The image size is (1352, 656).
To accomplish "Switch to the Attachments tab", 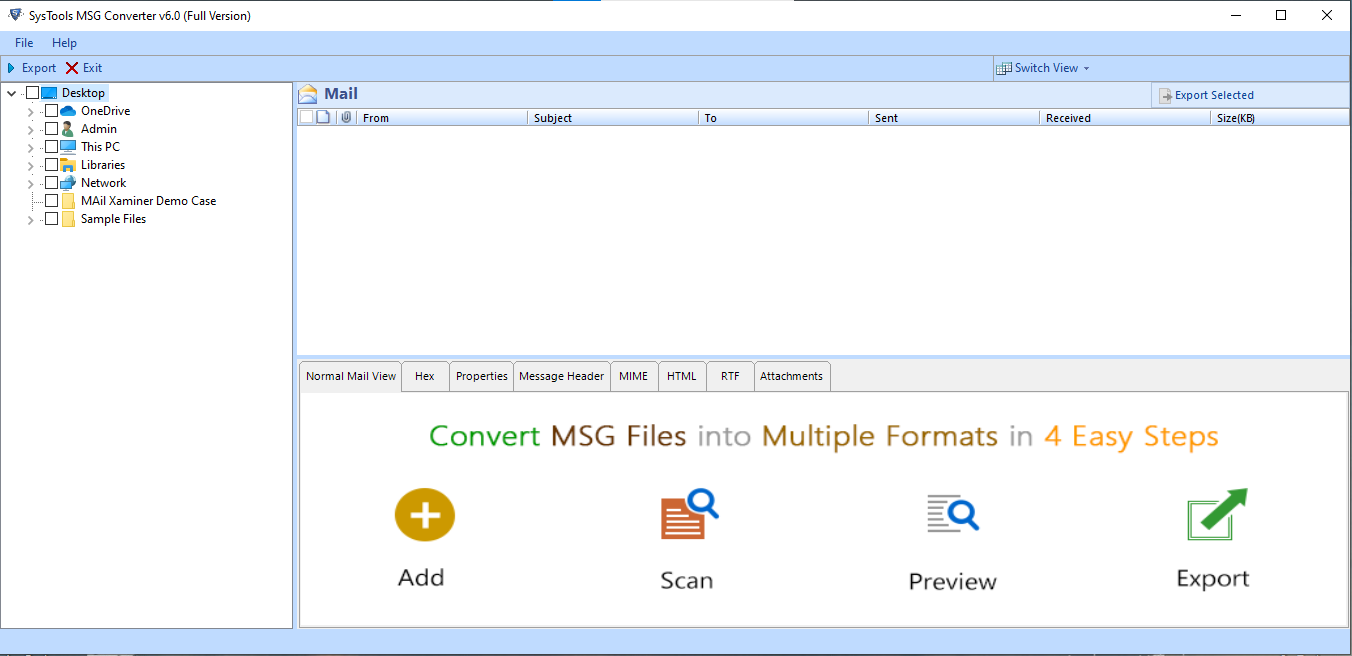I will (x=792, y=376).
